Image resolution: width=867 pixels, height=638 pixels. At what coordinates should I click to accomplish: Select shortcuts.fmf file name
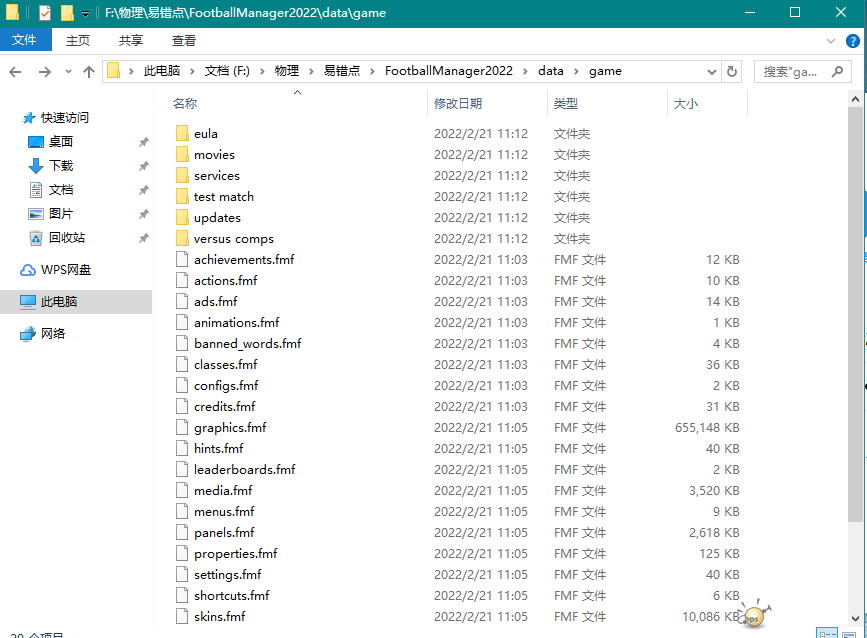click(x=232, y=595)
